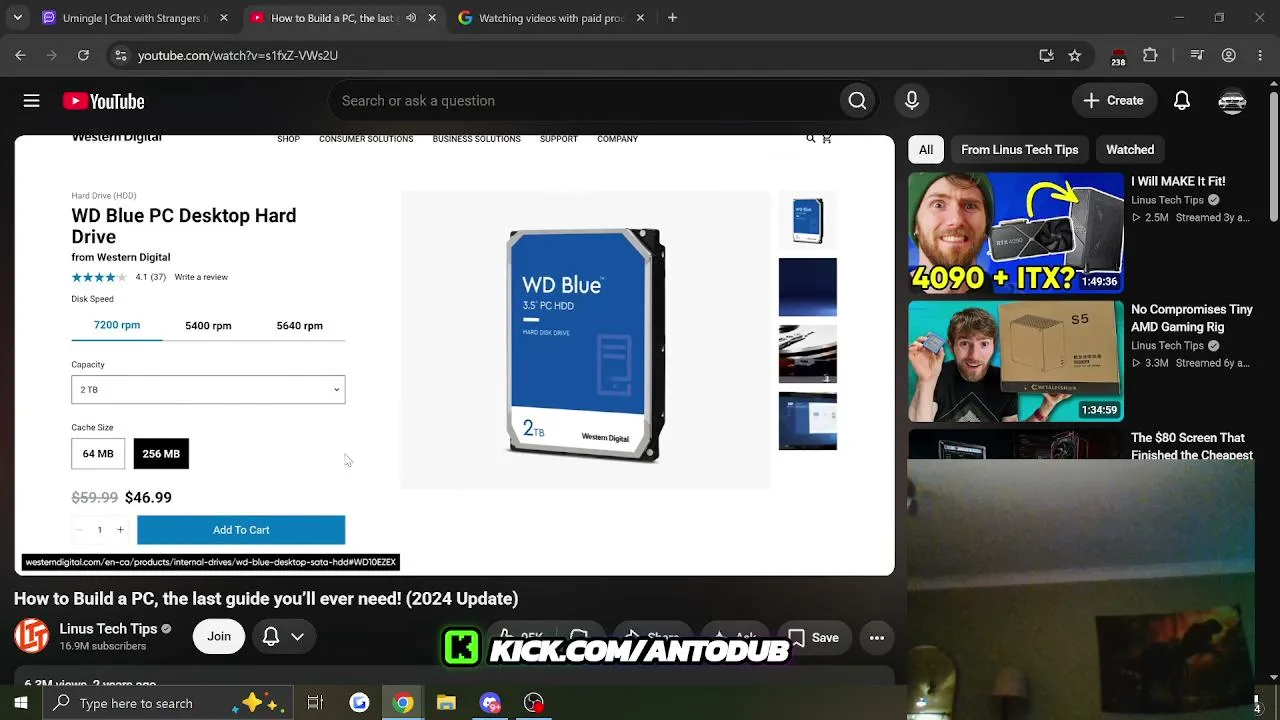The width and height of the screenshot is (1280, 720).
Task: Open the Windows Start menu
Action: 20,703
